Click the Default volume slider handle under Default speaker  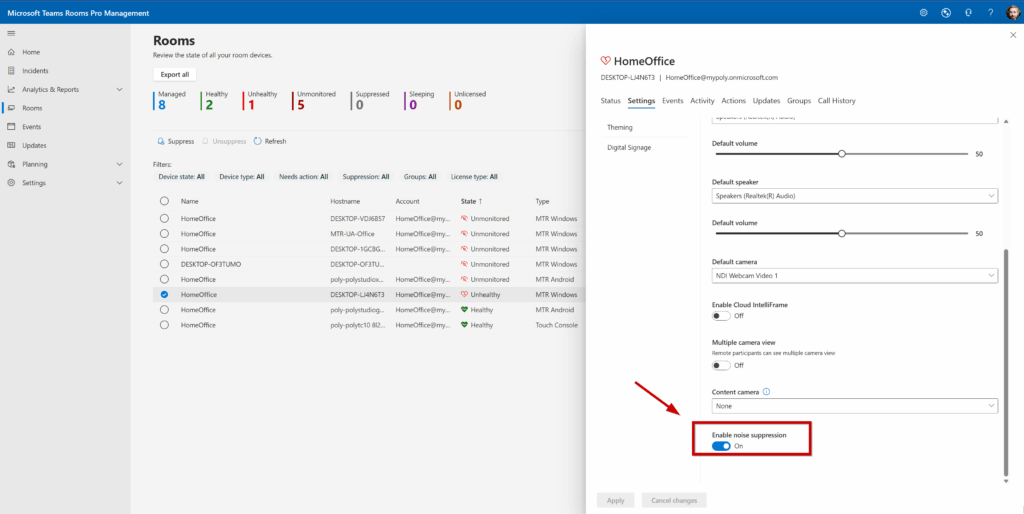click(842, 233)
